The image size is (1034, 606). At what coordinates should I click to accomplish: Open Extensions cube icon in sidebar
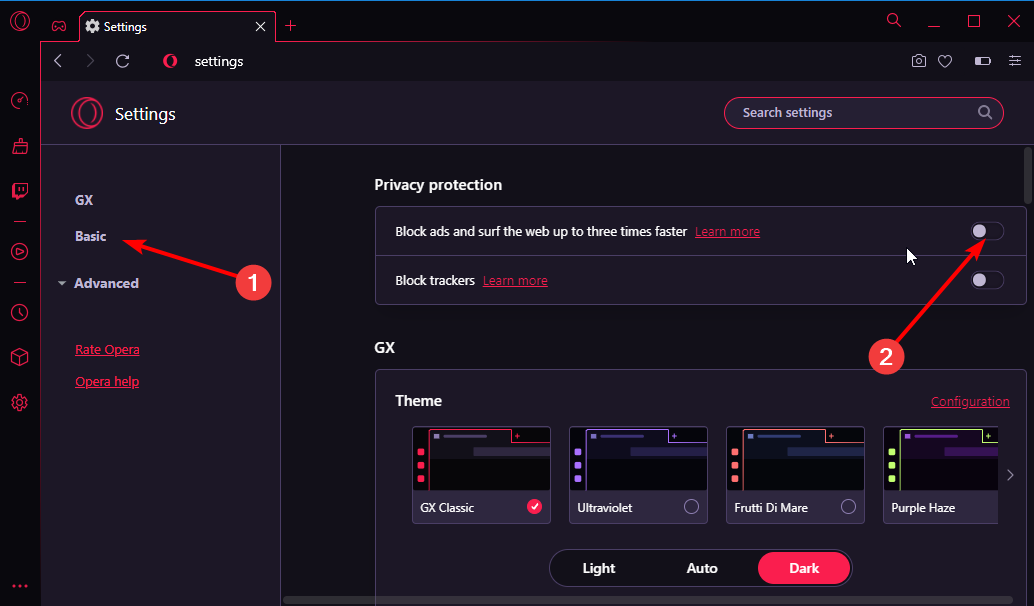click(20, 357)
